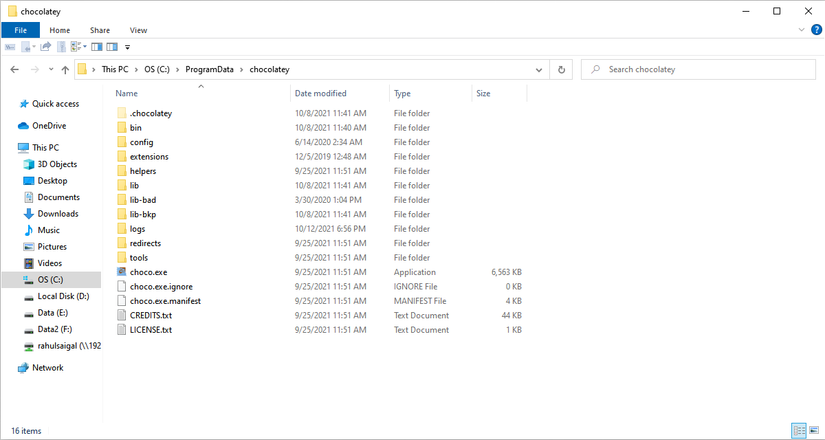This screenshot has height=440, width=825.
Task: Open the File menu
Action: (x=20, y=31)
